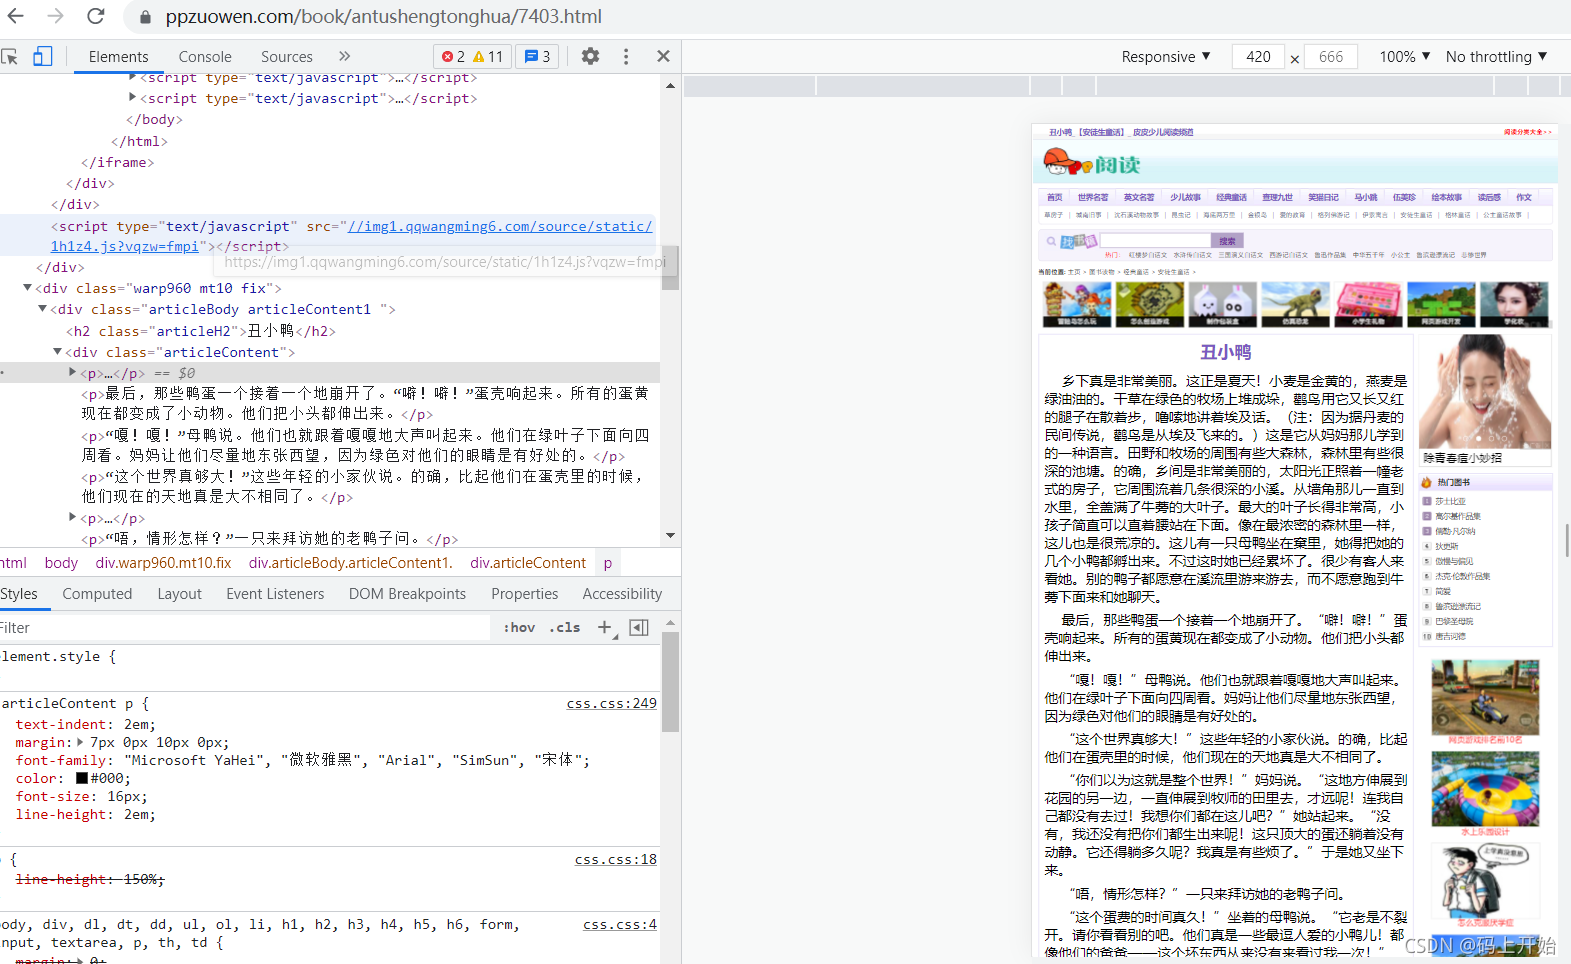Open css.css:249 source link
This screenshot has width=1571, height=964.
click(612, 704)
